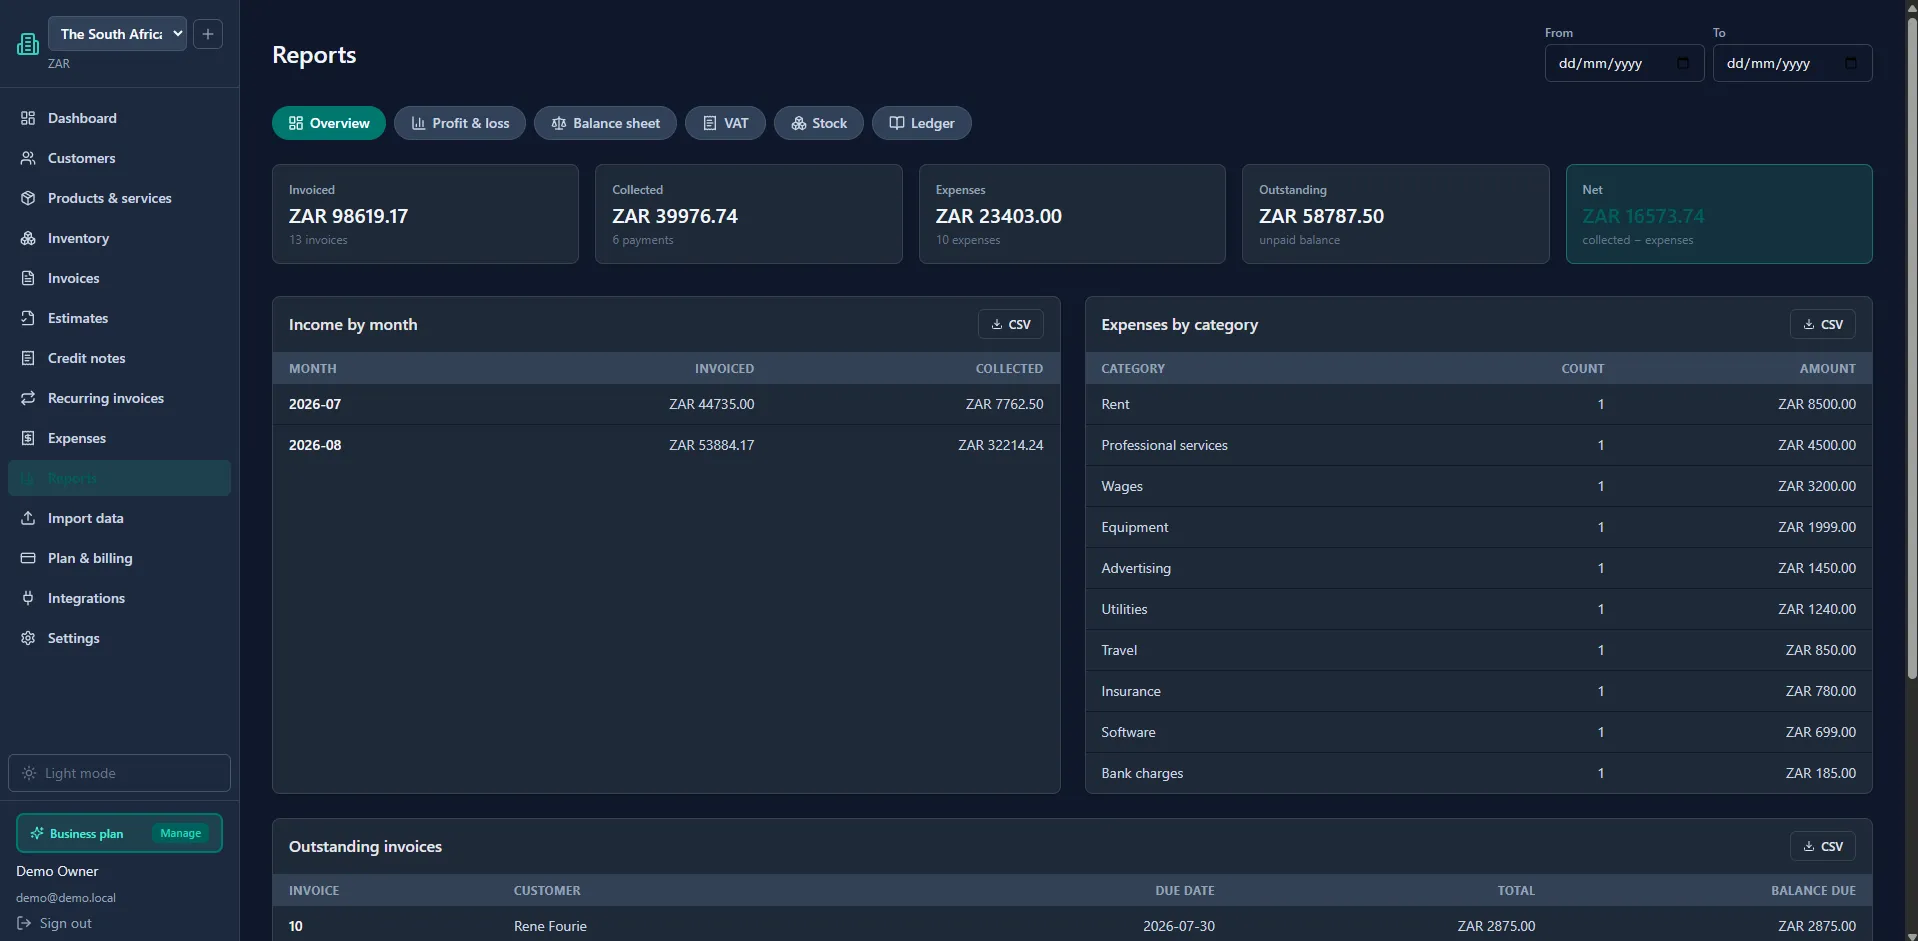Click the Equipment amount ZAR 1999.00

click(1816, 527)
